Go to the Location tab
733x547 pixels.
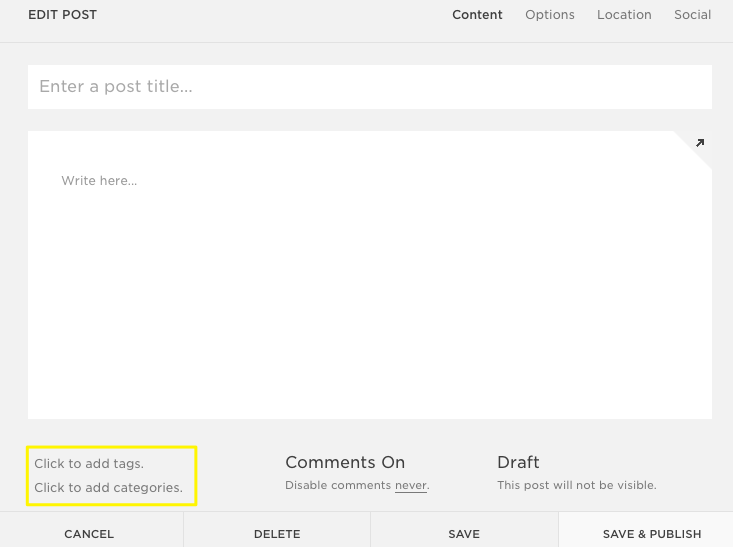(624, 15)
